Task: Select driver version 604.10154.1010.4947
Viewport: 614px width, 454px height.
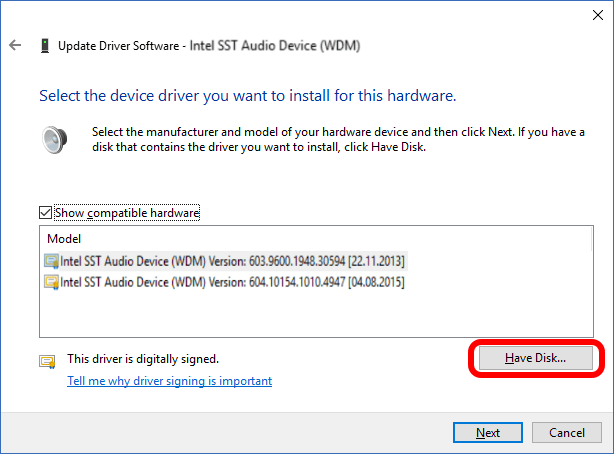Action: click(232, 282)
